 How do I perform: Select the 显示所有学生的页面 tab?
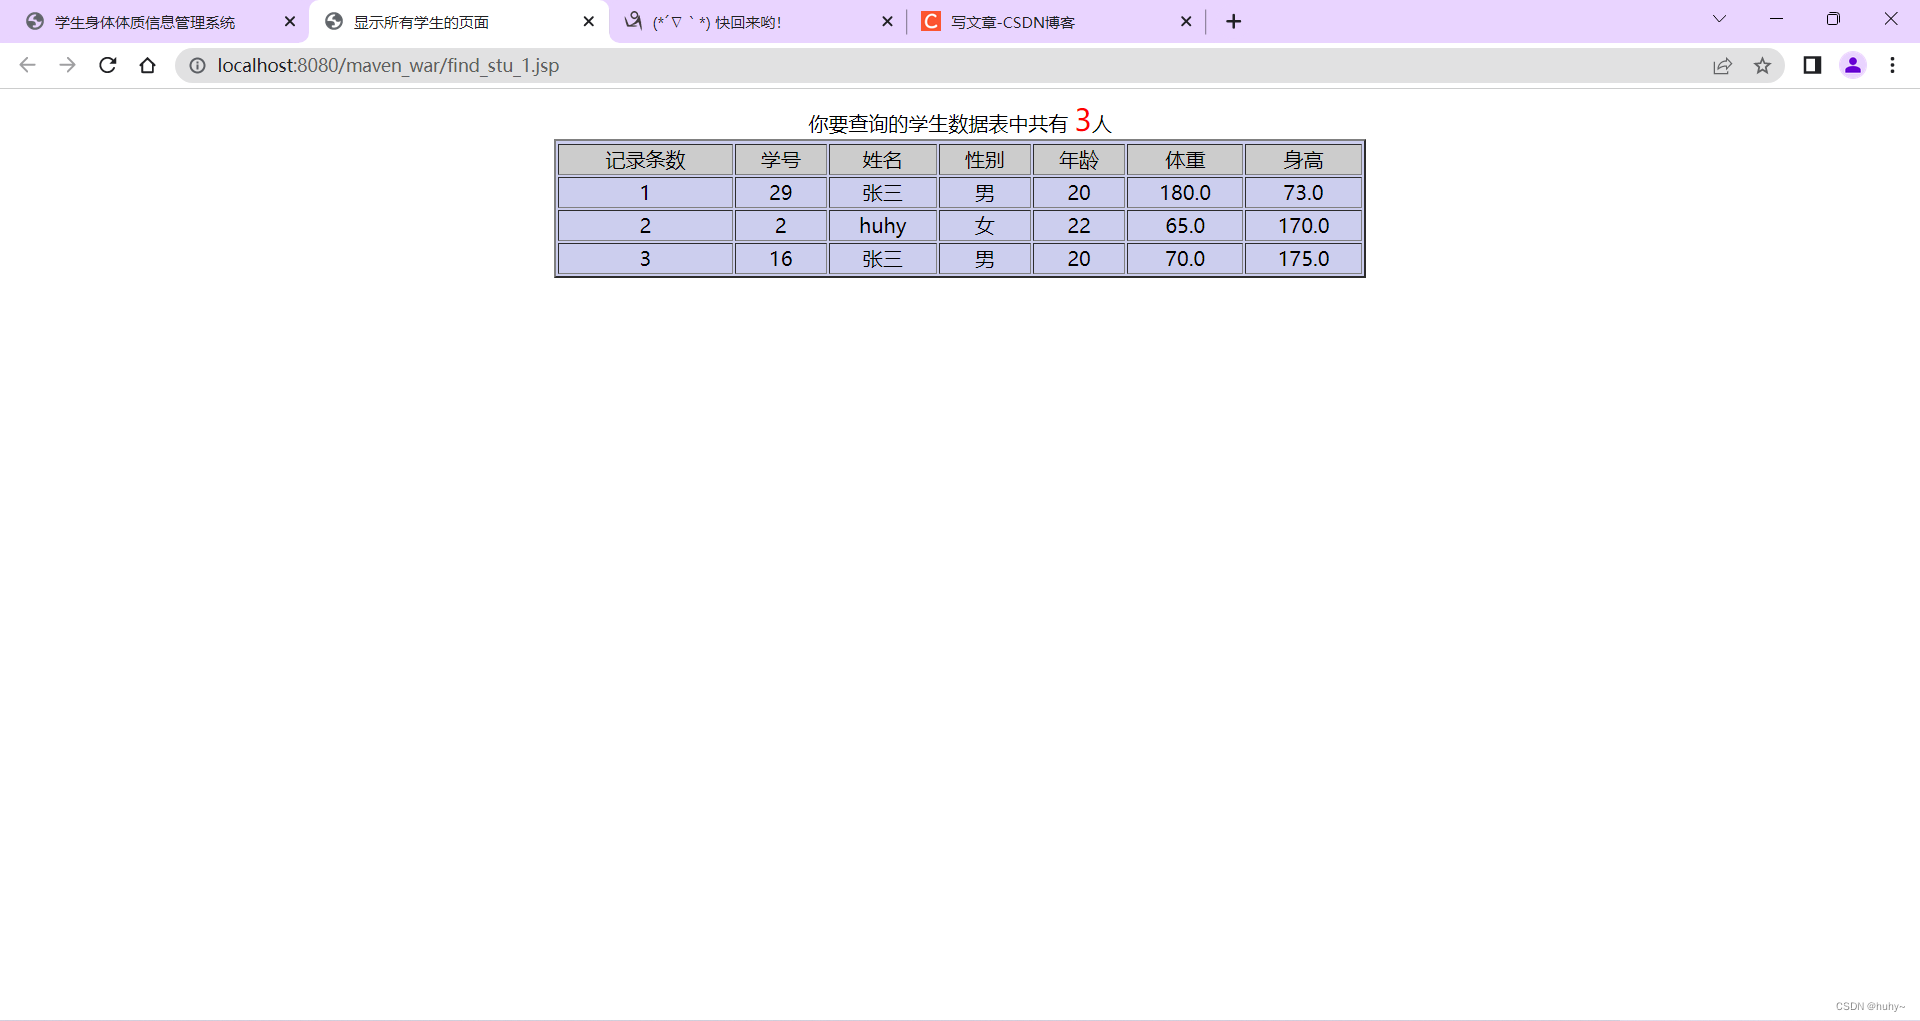[459, 21]
